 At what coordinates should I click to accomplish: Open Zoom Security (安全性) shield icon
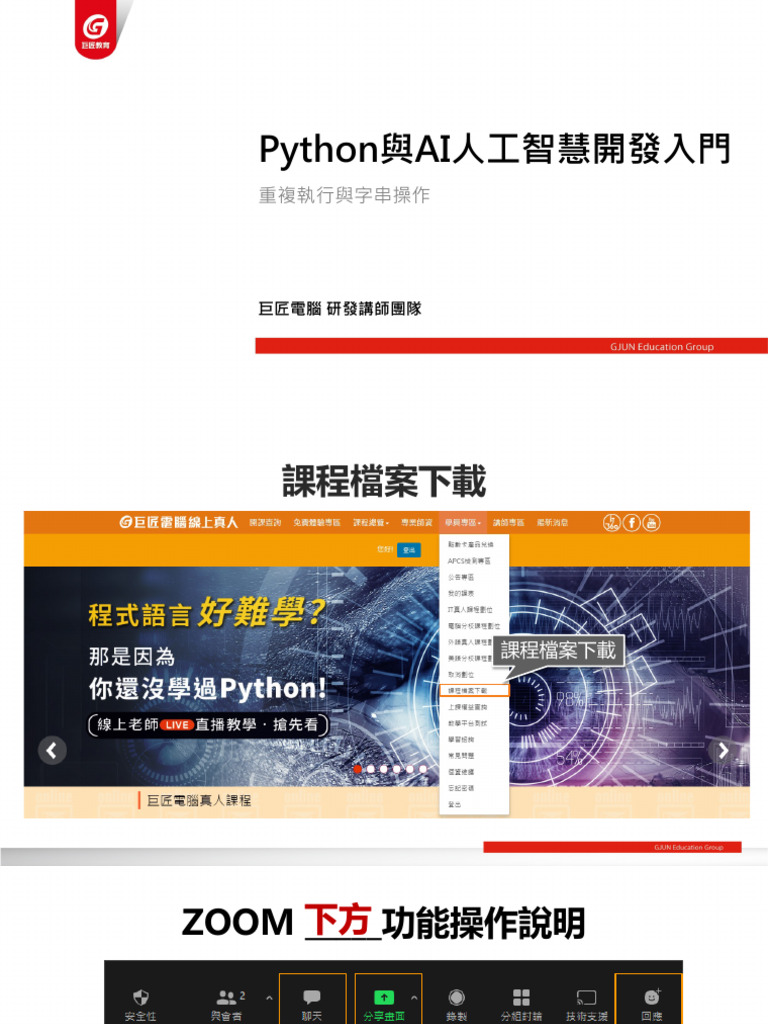click(x=140, y=997)
